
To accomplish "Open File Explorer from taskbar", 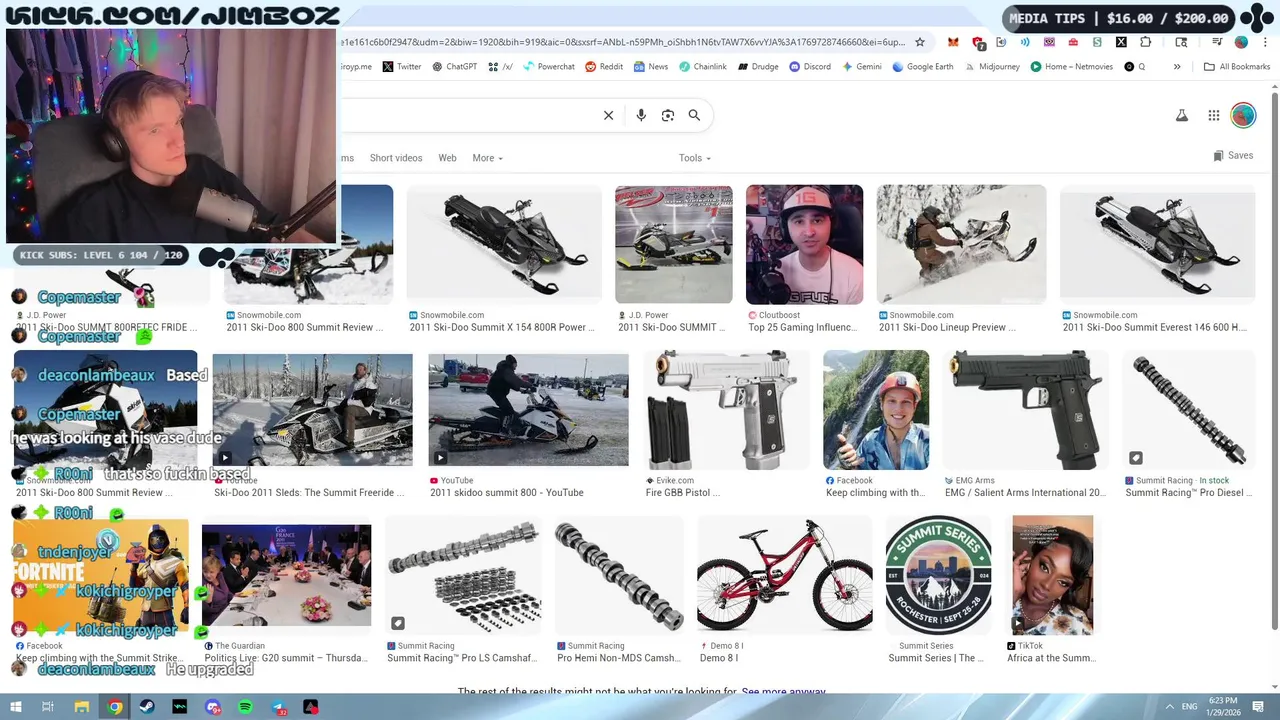I will coord(82,707).
